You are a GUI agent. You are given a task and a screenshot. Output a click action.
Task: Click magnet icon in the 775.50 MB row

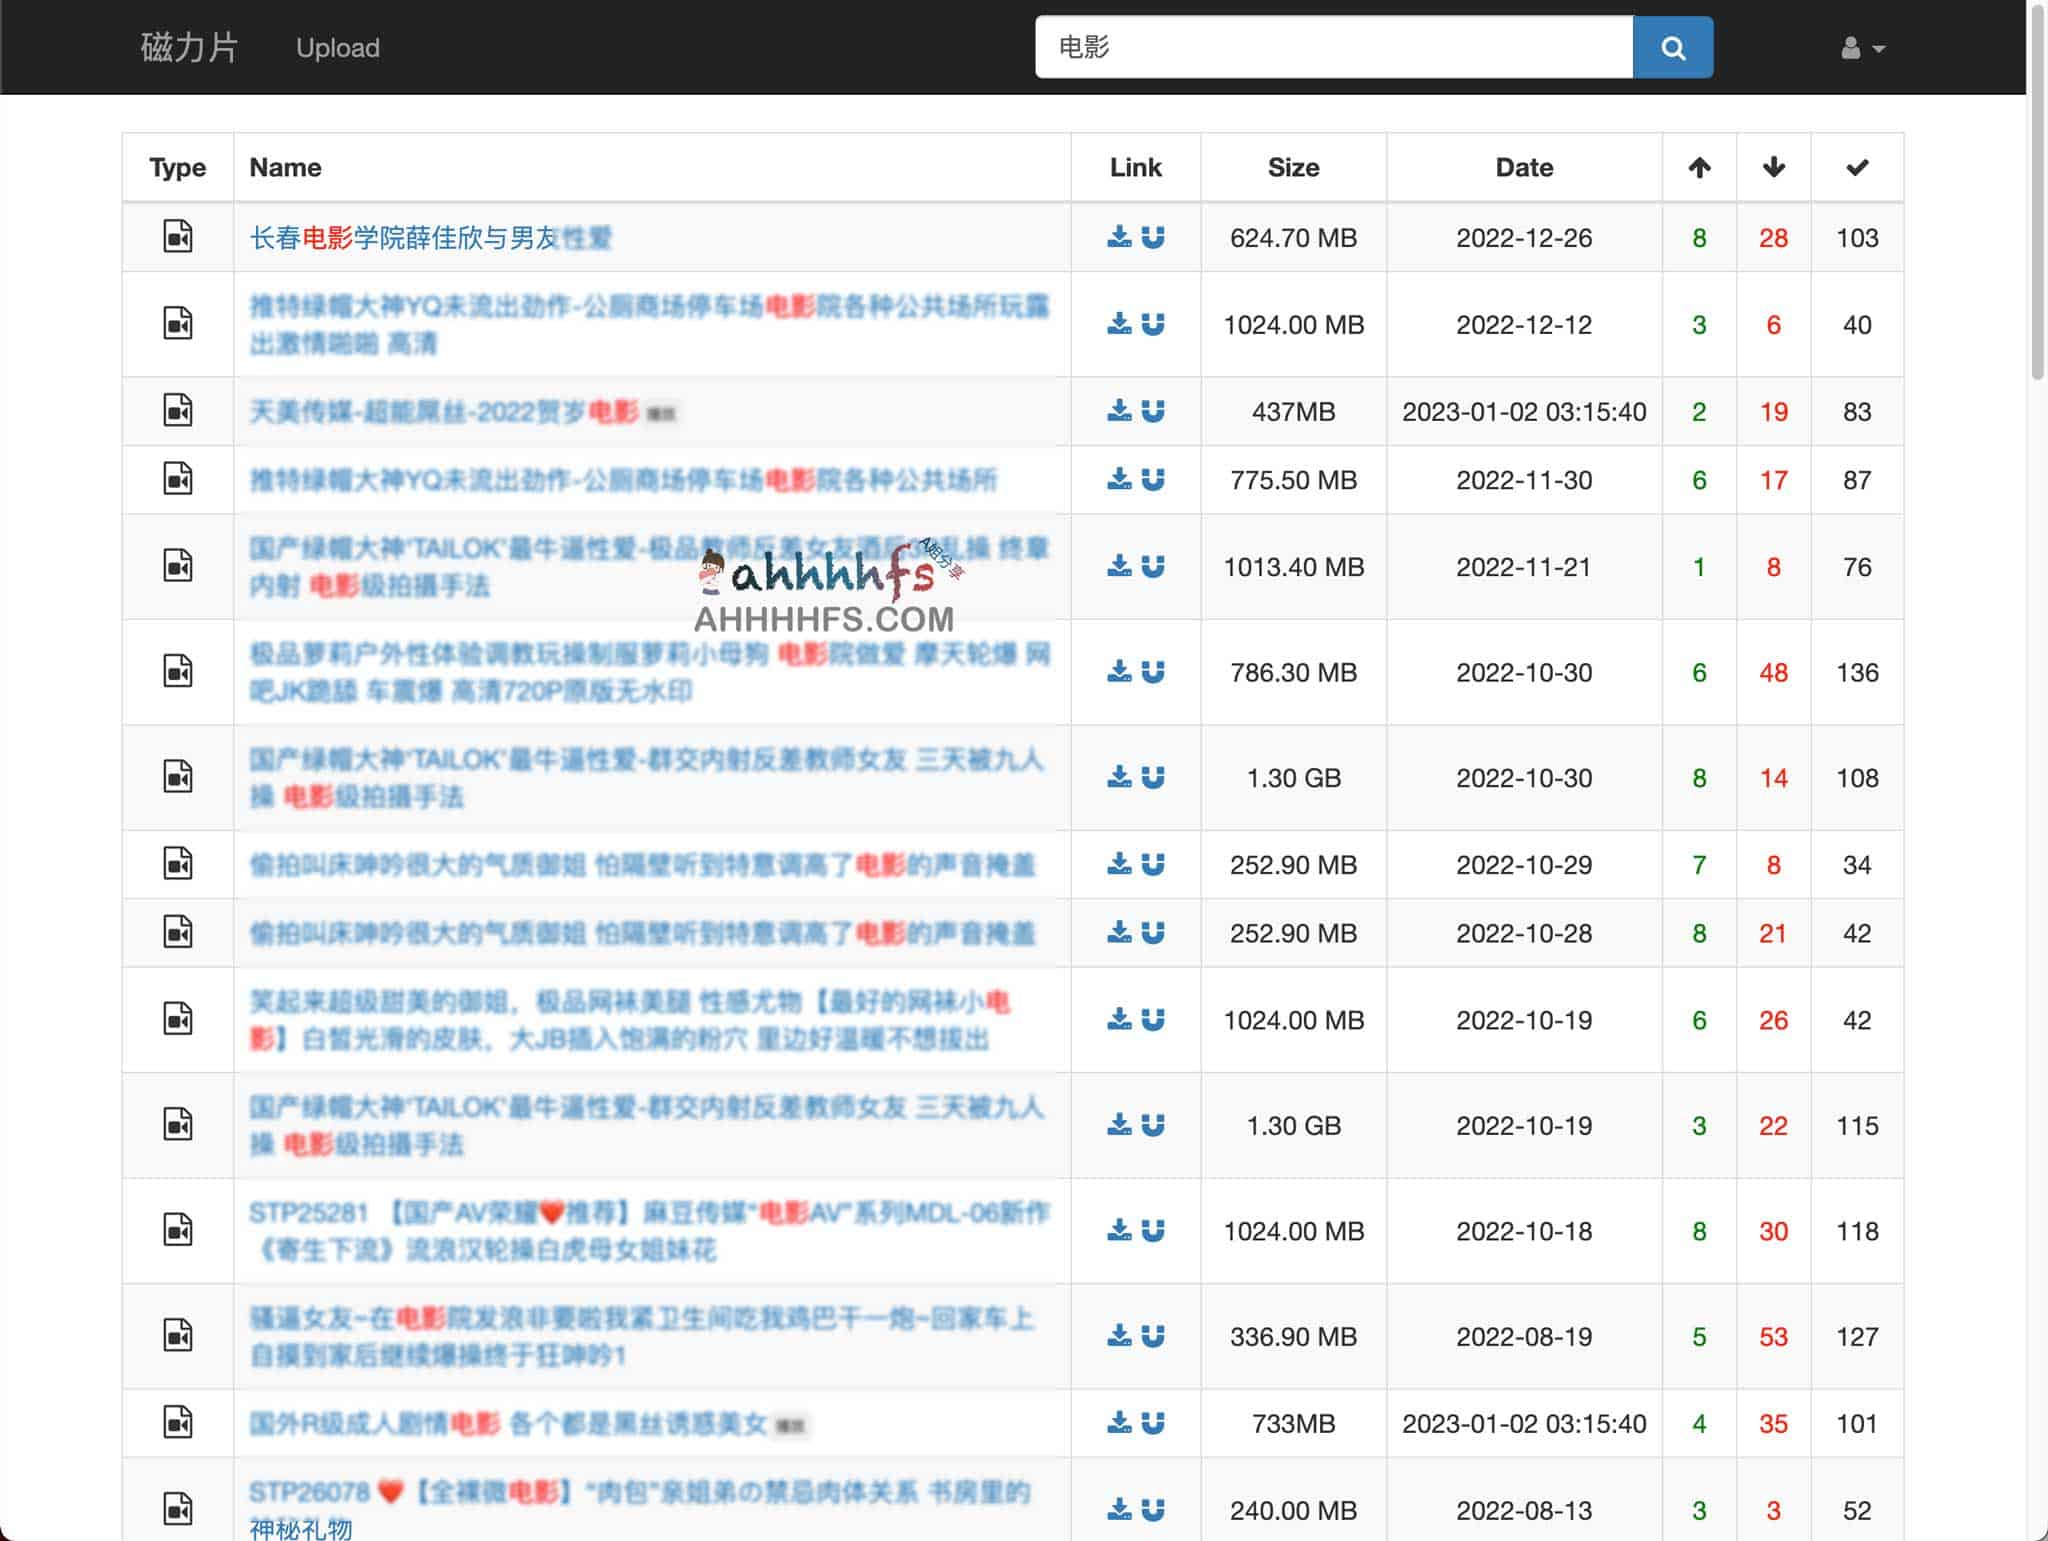click(1153, 480)
